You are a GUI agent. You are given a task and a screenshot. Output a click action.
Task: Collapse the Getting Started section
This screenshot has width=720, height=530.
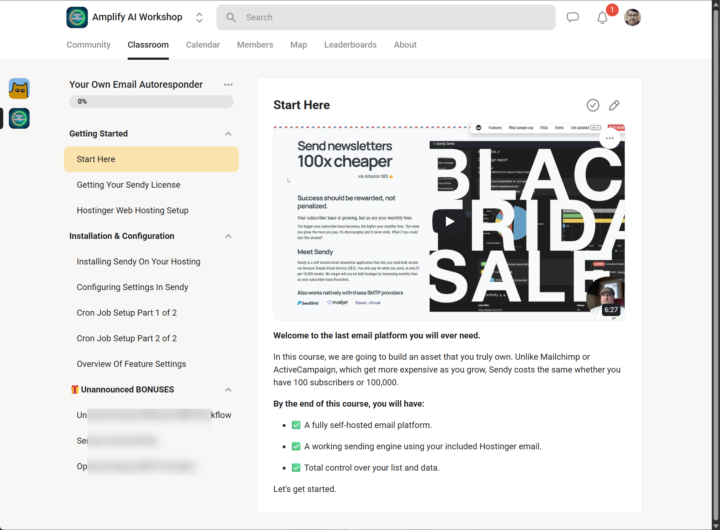(228, 134)
